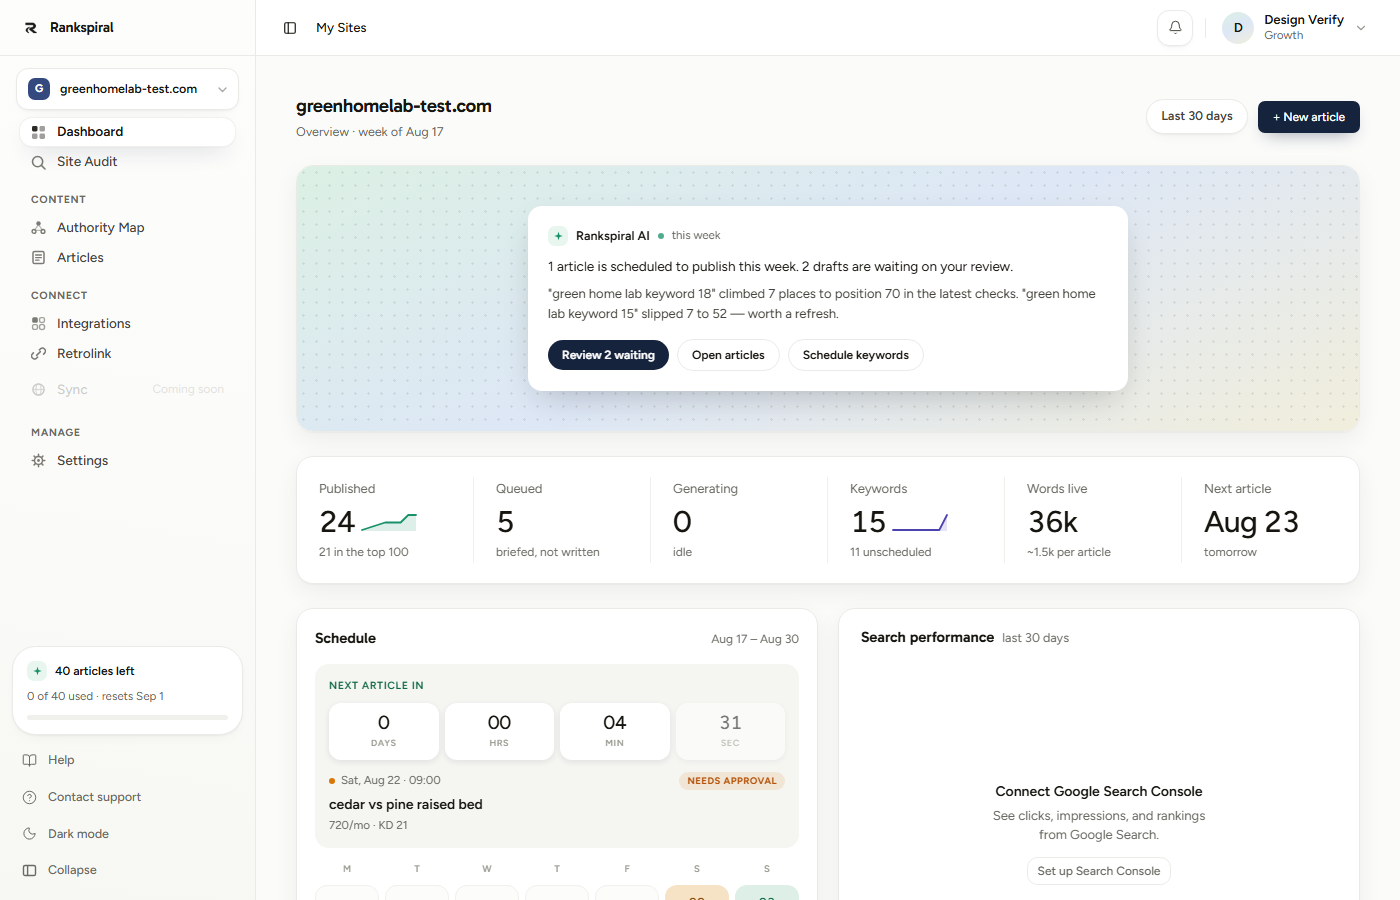The image size is (1400, 900).
Task: Open Help link
Action: point(61,760)
